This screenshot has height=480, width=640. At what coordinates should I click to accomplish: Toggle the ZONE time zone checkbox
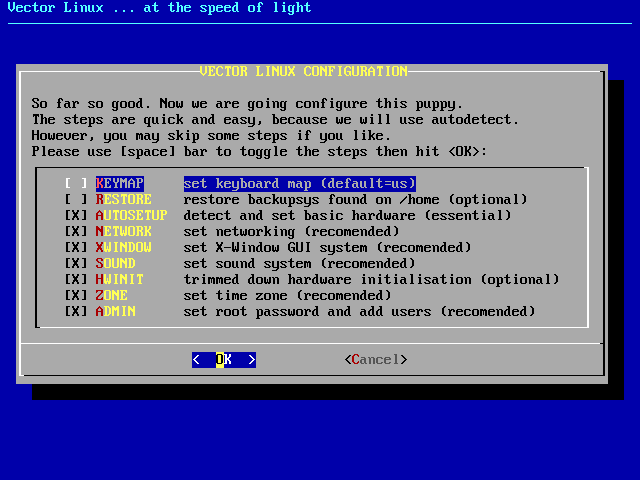pos(76,296)
